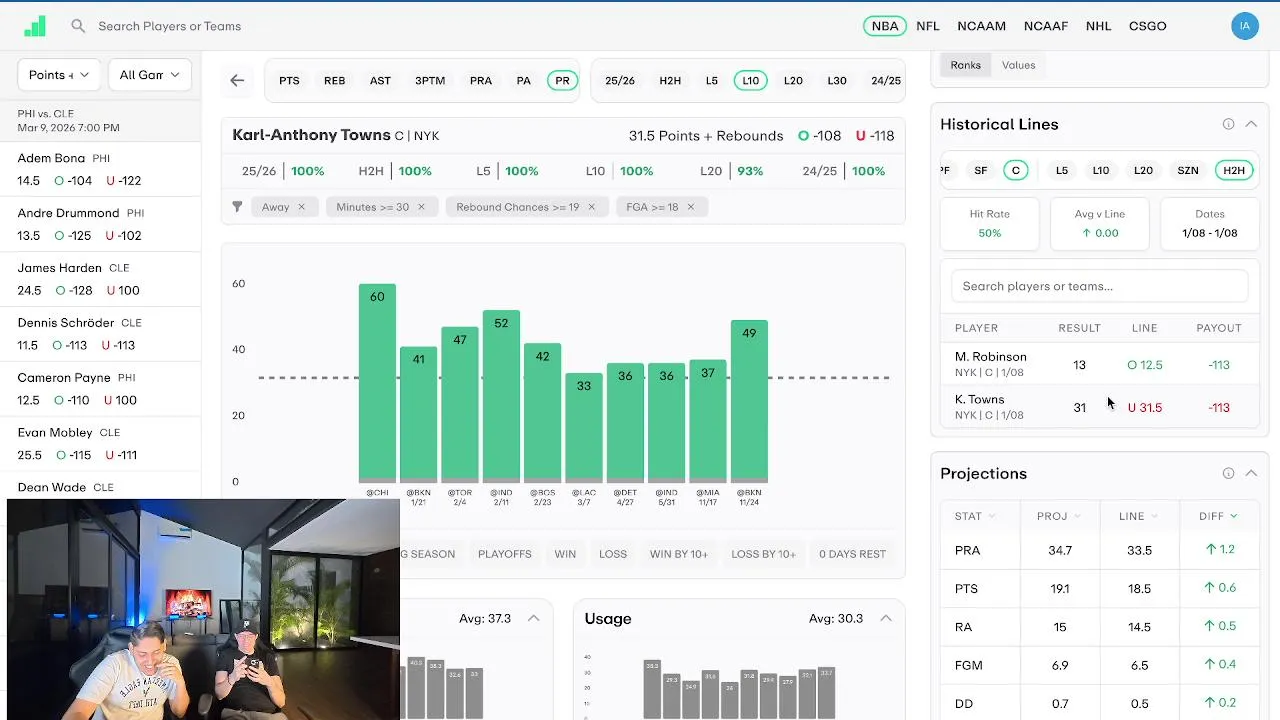Apply the WIN chart filter
Image resolution: width=1280 pixels, height=720 pixels.
point(565,554)
